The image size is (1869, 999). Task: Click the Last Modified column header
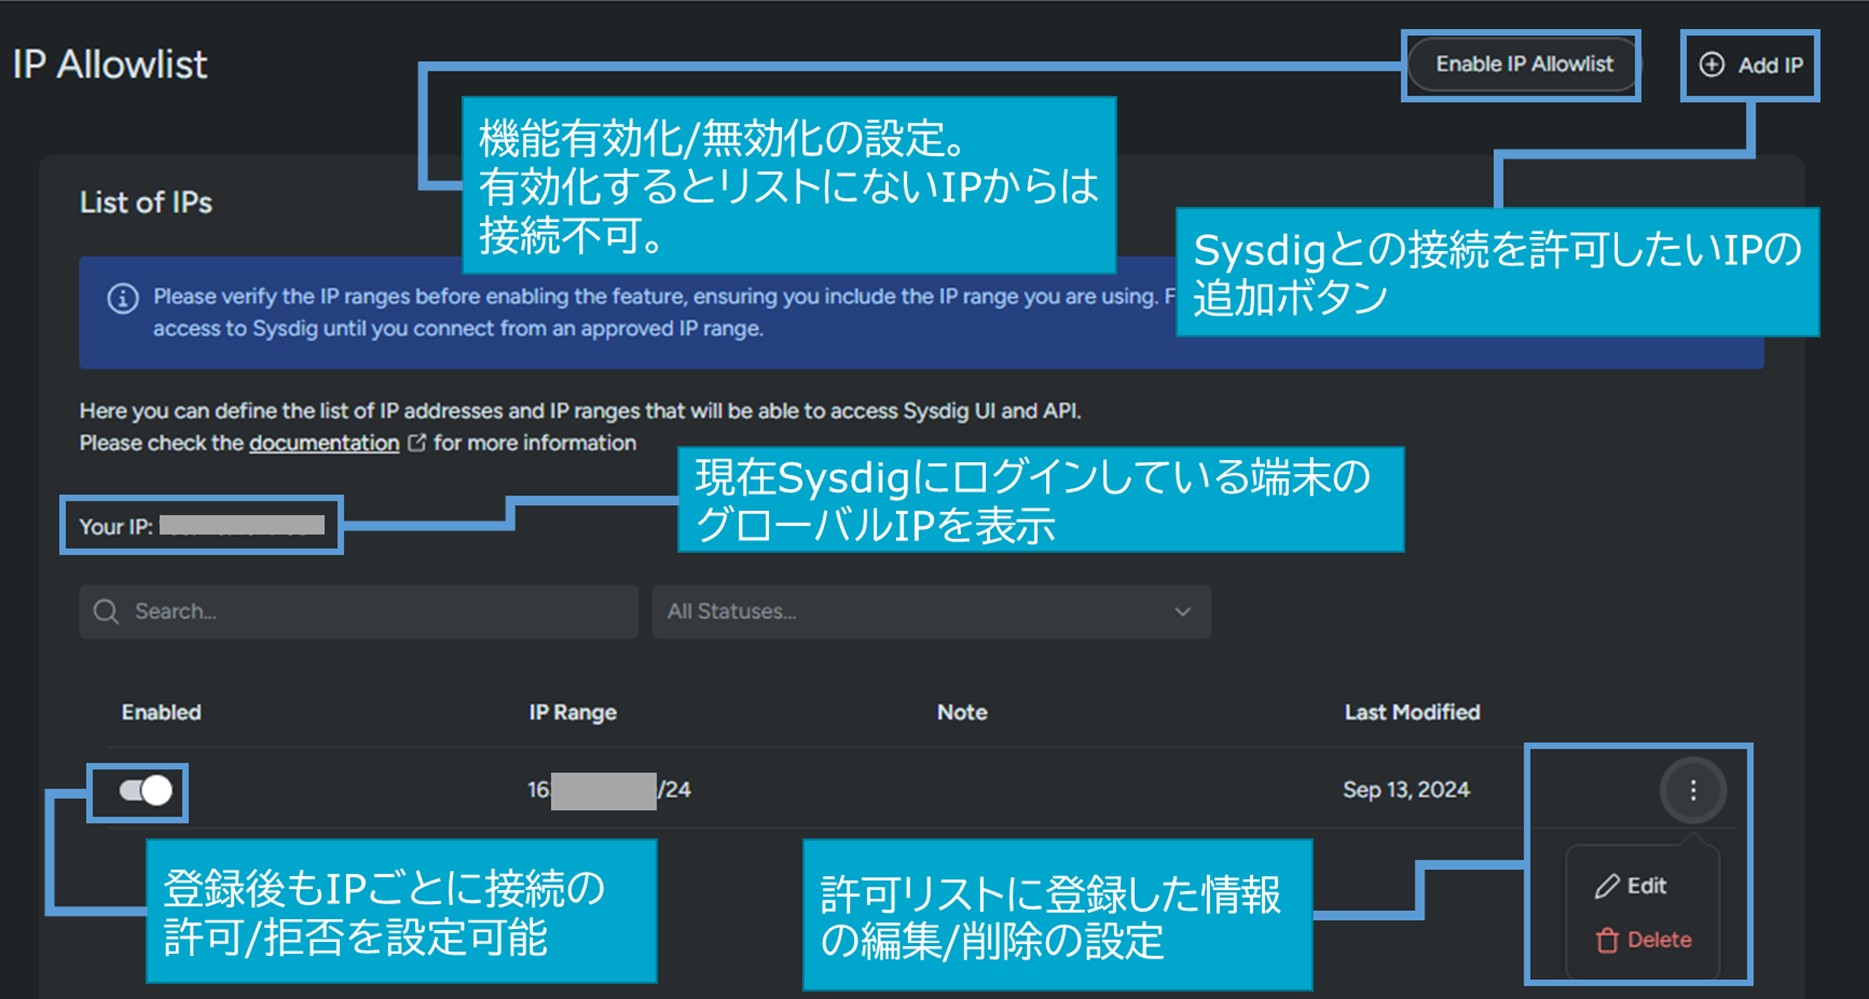[1411, 713]
